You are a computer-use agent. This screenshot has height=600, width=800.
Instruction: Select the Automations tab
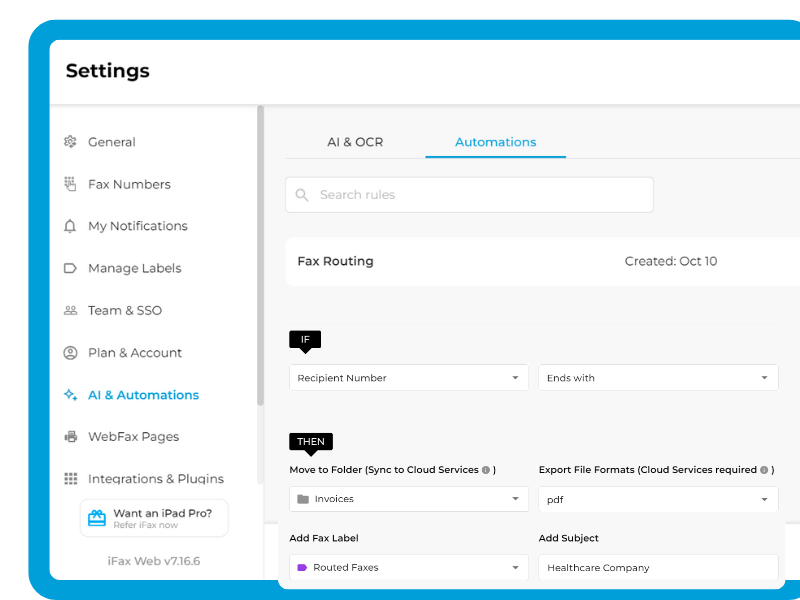(x=495, y=142)
